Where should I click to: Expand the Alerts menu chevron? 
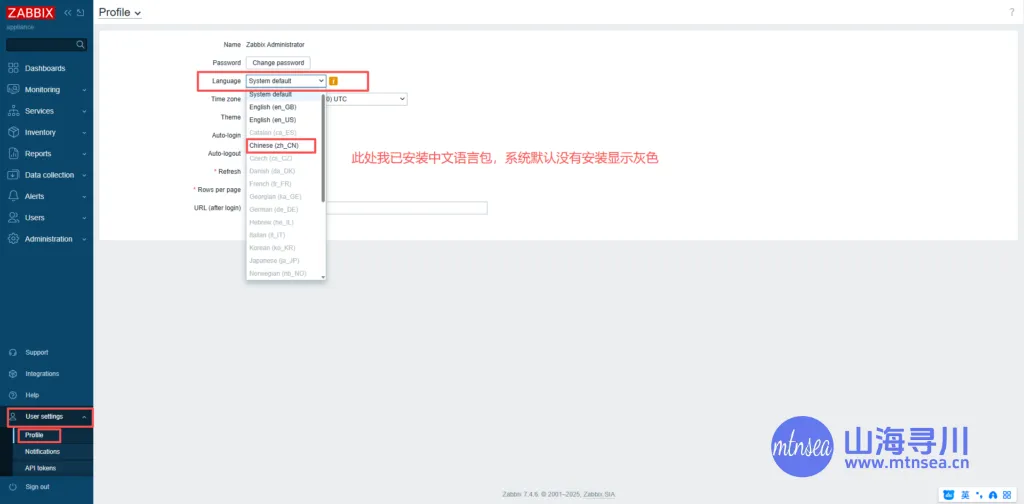(84, 197)
